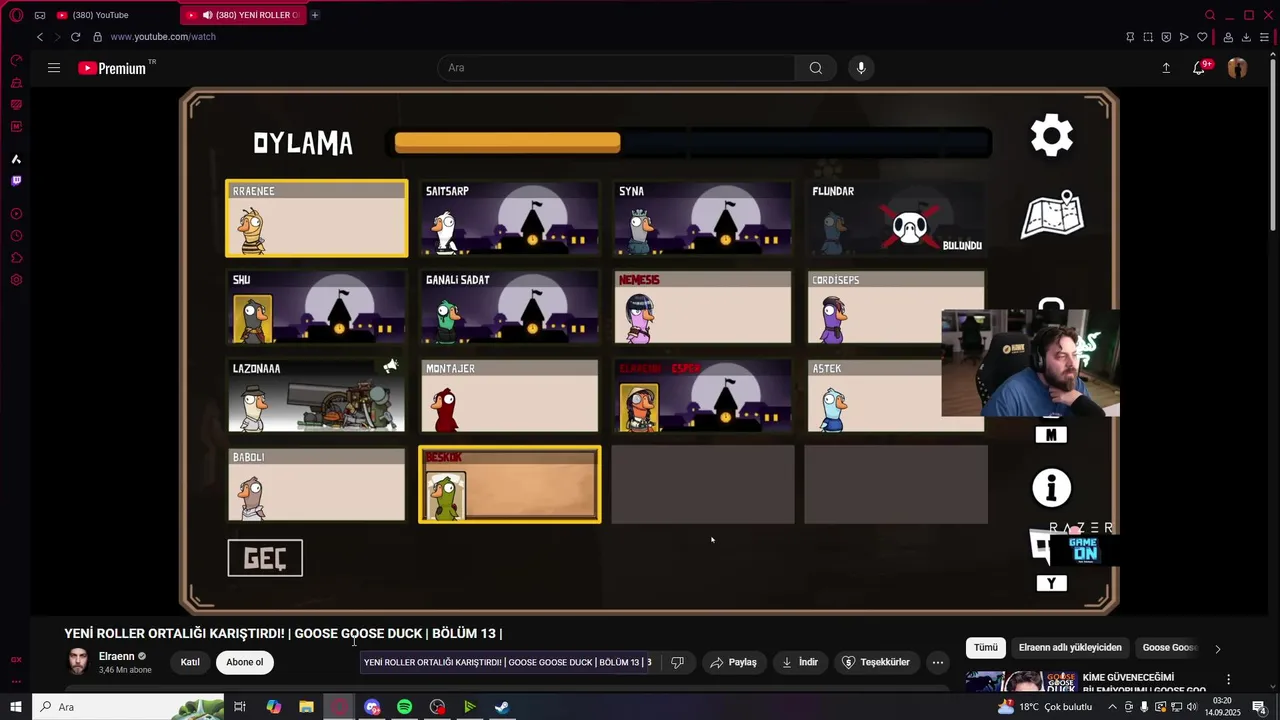Click the Windows taskbar search box
Viewport: 1280px width, 720px height.
(128, 707)
